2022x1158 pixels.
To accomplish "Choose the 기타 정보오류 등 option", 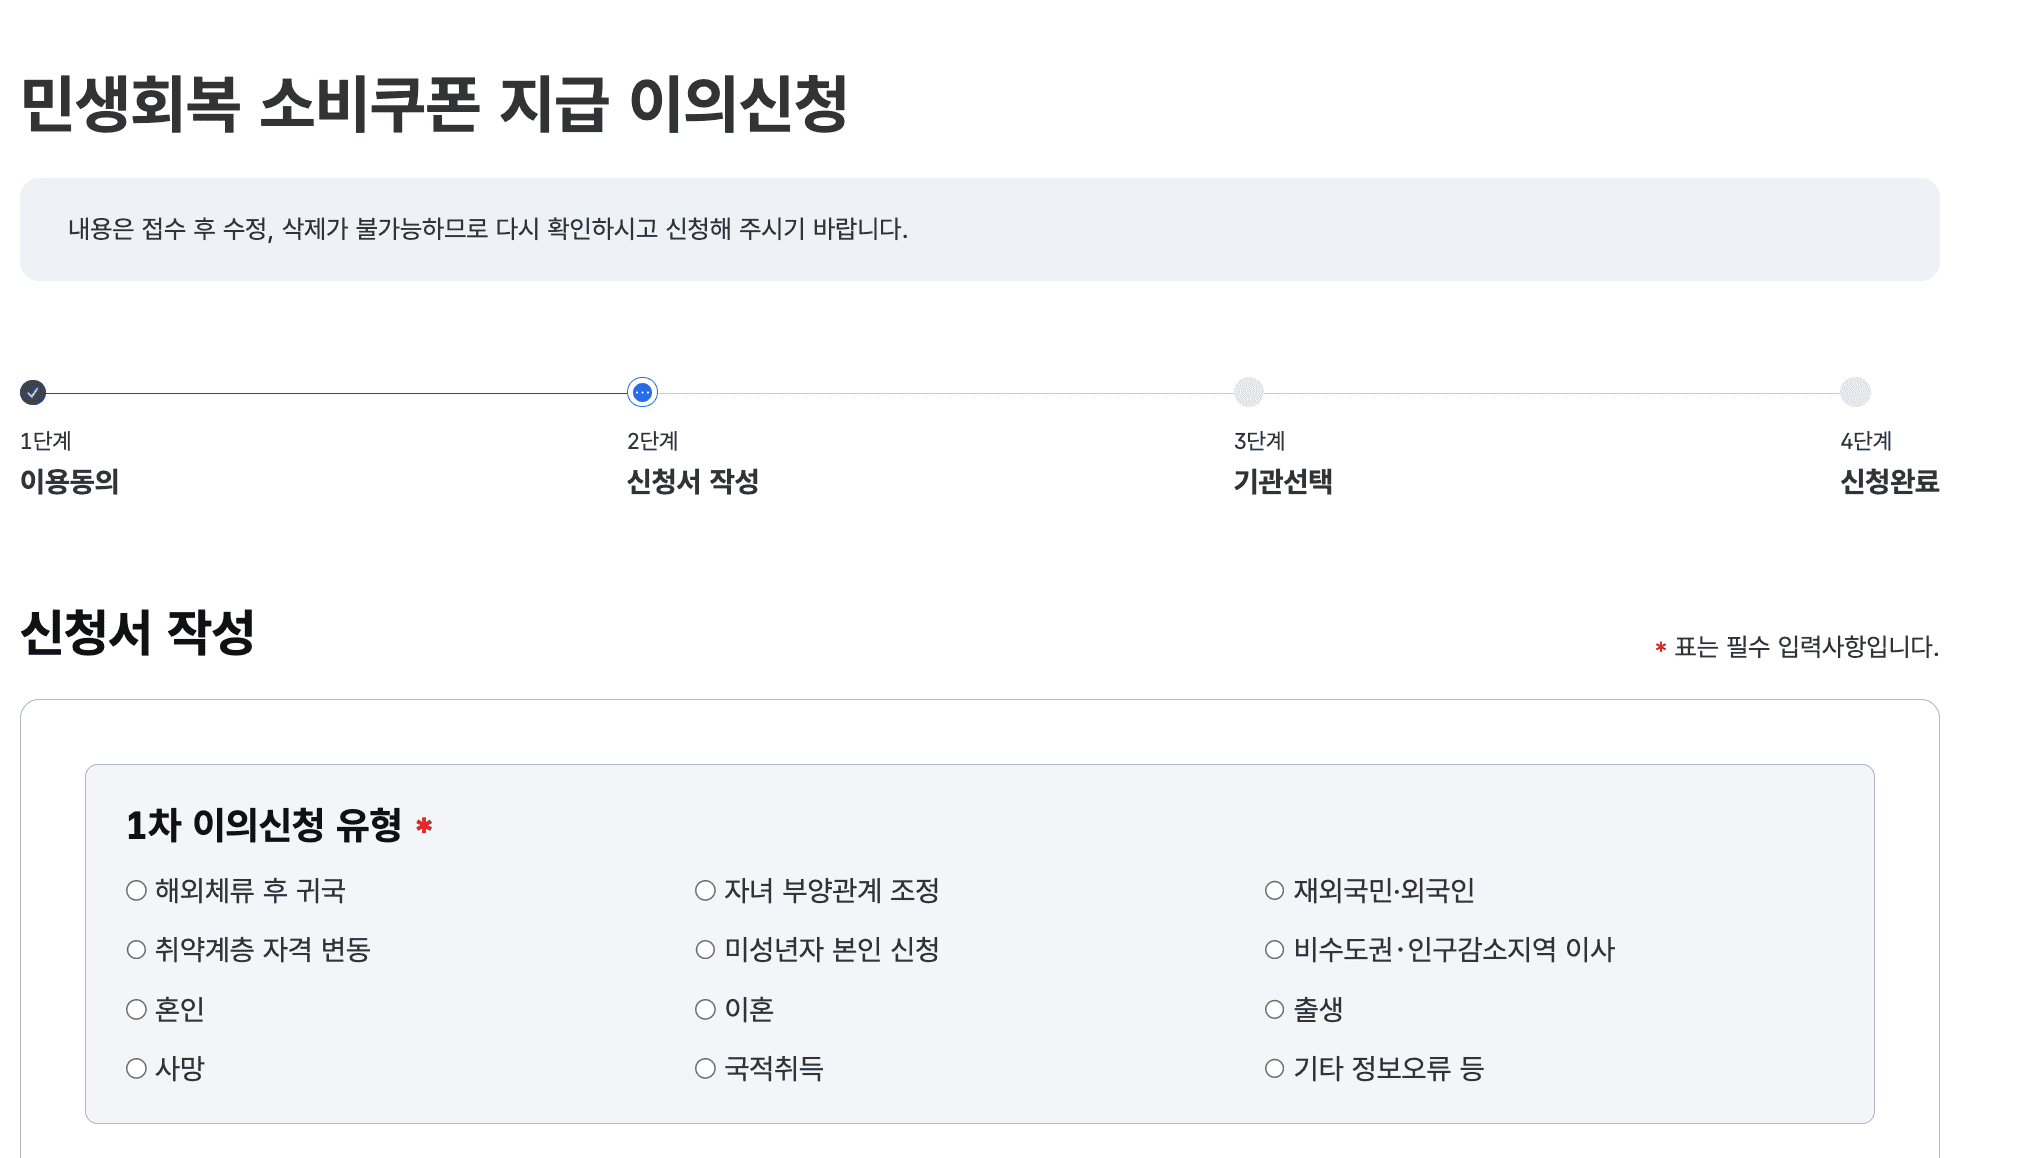I will (x=1275, y=1068).
